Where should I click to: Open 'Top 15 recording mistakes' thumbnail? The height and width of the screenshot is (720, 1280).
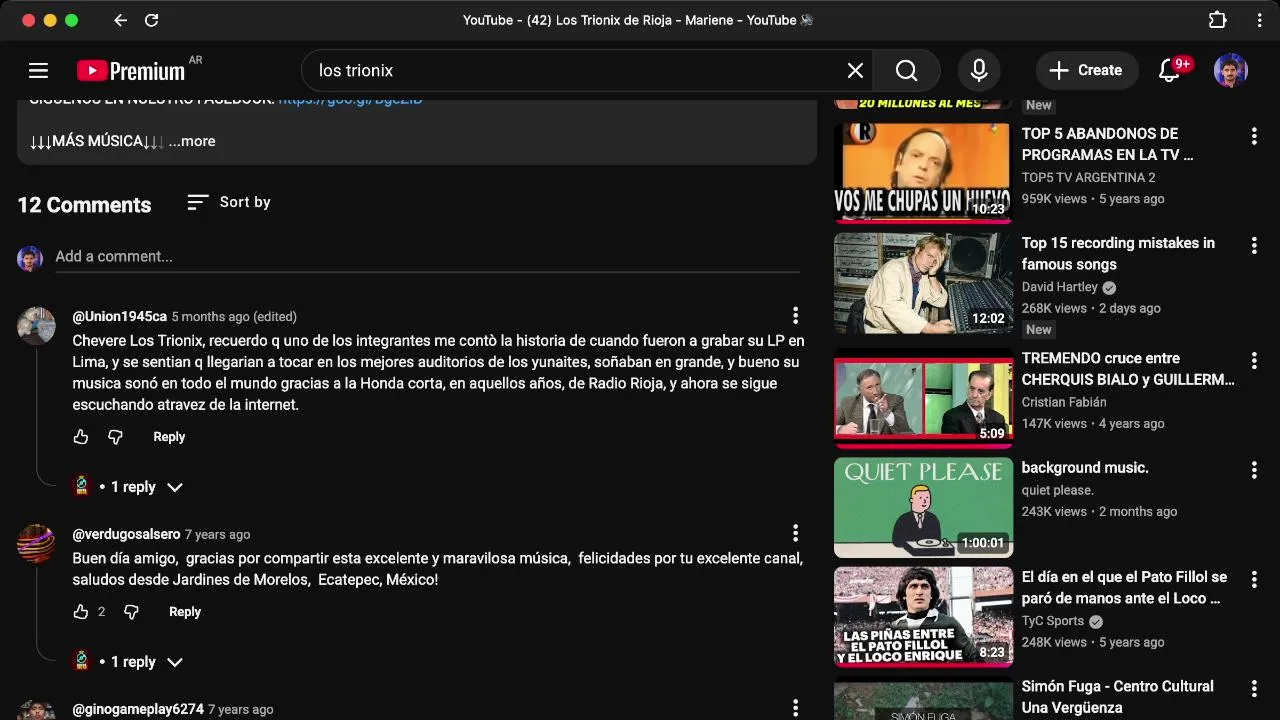923,283
